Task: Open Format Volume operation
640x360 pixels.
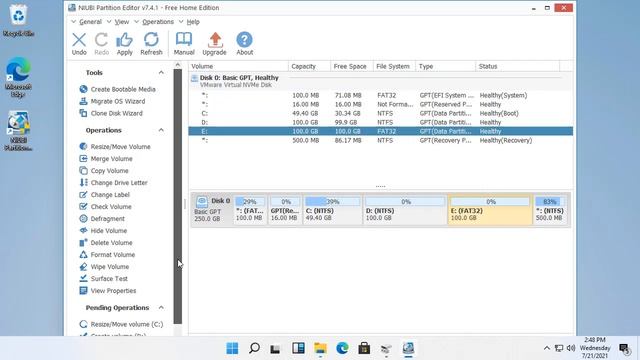Action: tap(107, 255)
